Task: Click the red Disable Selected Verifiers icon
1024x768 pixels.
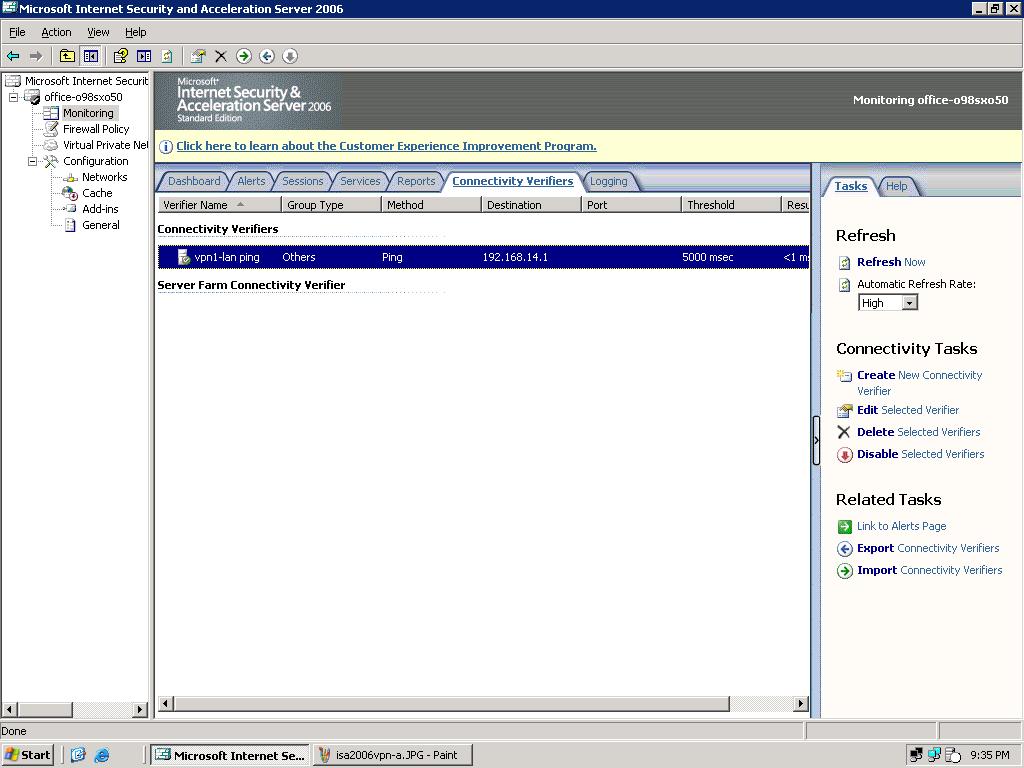Action: (x=844, y=455)
